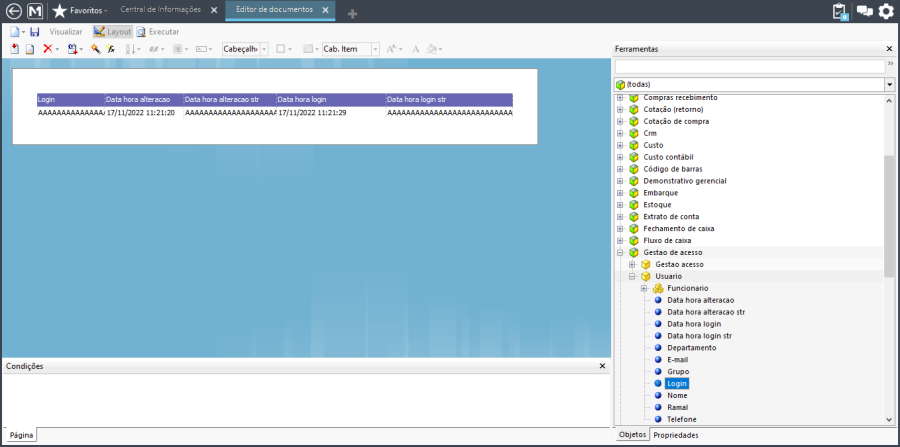Expand the Gestao acesso child node
This screenshot has height=447, width=900.
click(x=632, y=265)
